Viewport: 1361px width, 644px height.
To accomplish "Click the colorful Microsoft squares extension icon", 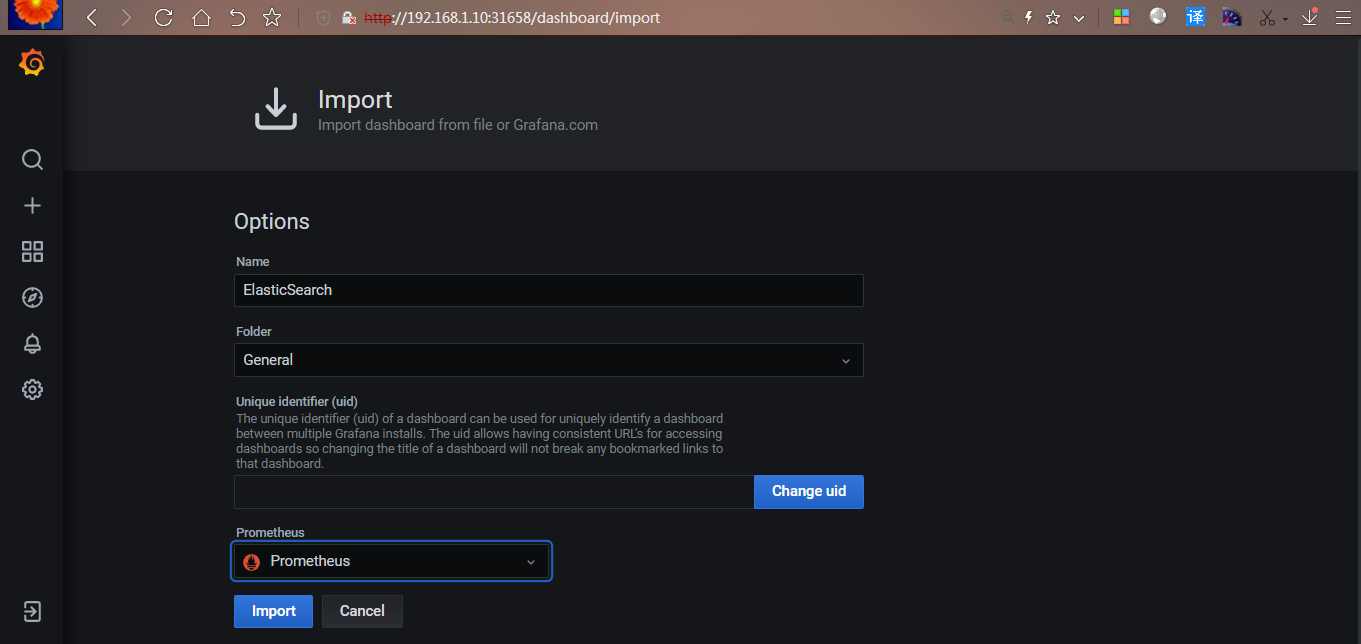I will [1121, 17].
